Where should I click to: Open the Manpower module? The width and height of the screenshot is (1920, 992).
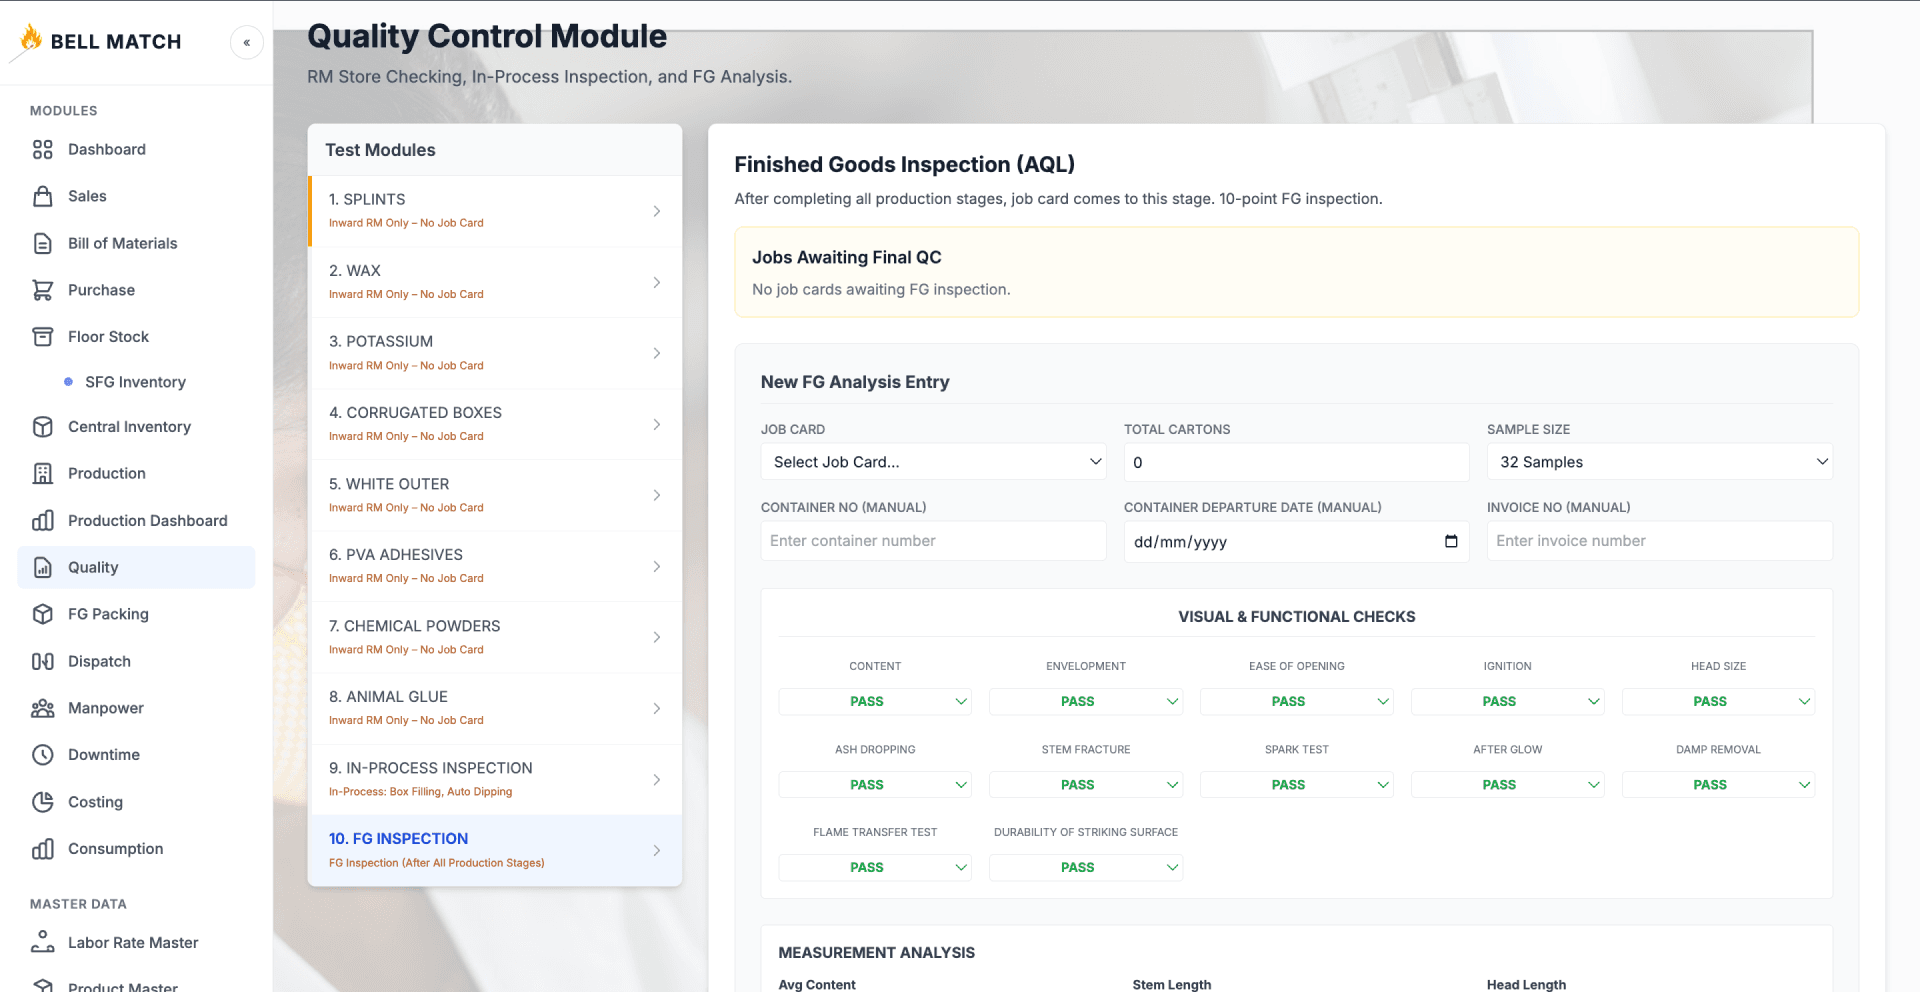(136, 708)
